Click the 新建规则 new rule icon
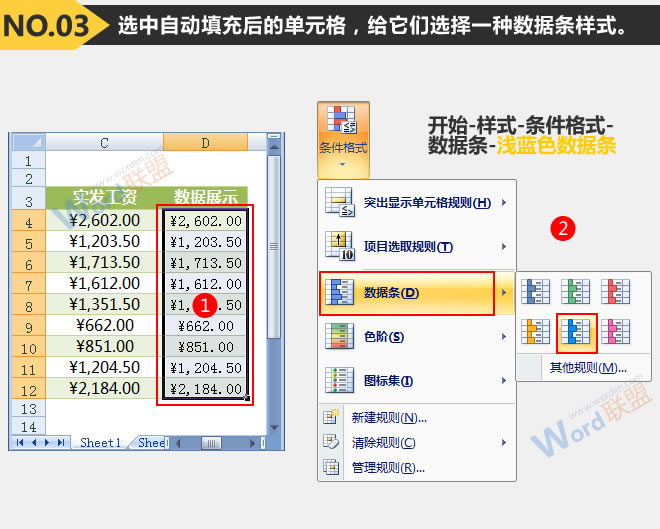The width and height of the screenshot is (660, 529). pyautogui.click(x=331, y=416)
